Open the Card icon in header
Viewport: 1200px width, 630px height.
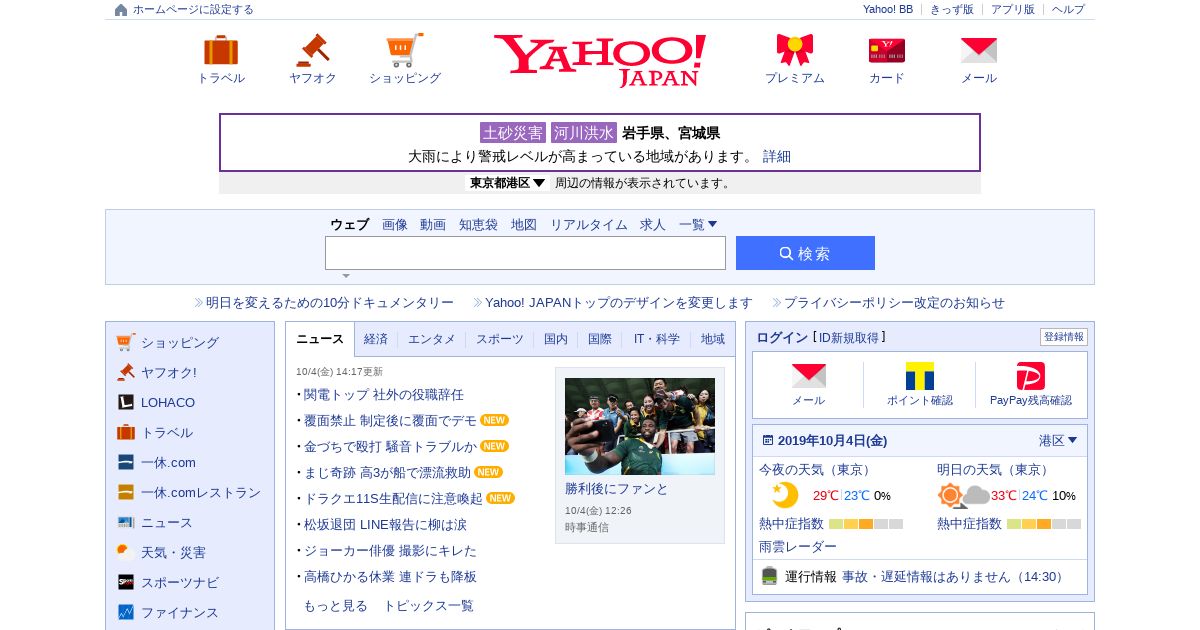pos(887,50)
